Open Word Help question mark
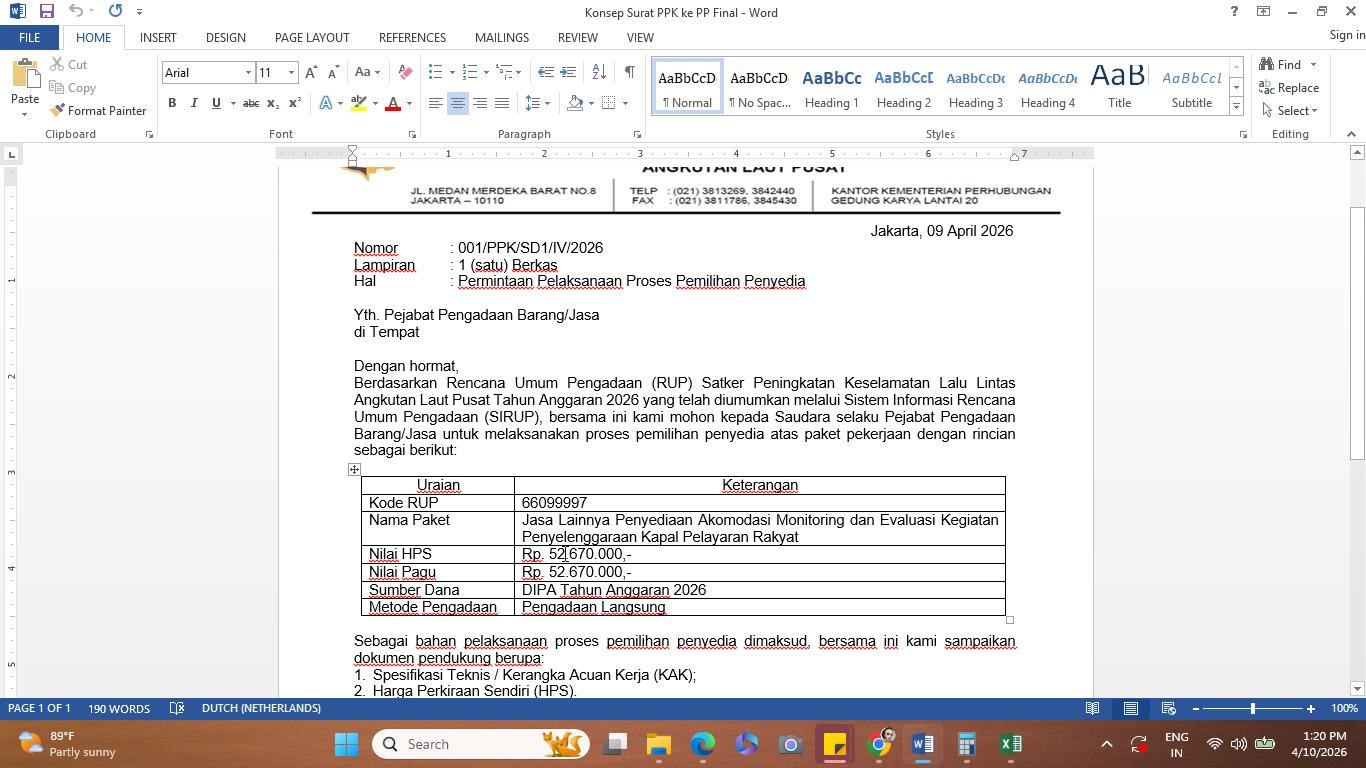This screenshot has width=1366, height=768. [x=1234, y=12]
